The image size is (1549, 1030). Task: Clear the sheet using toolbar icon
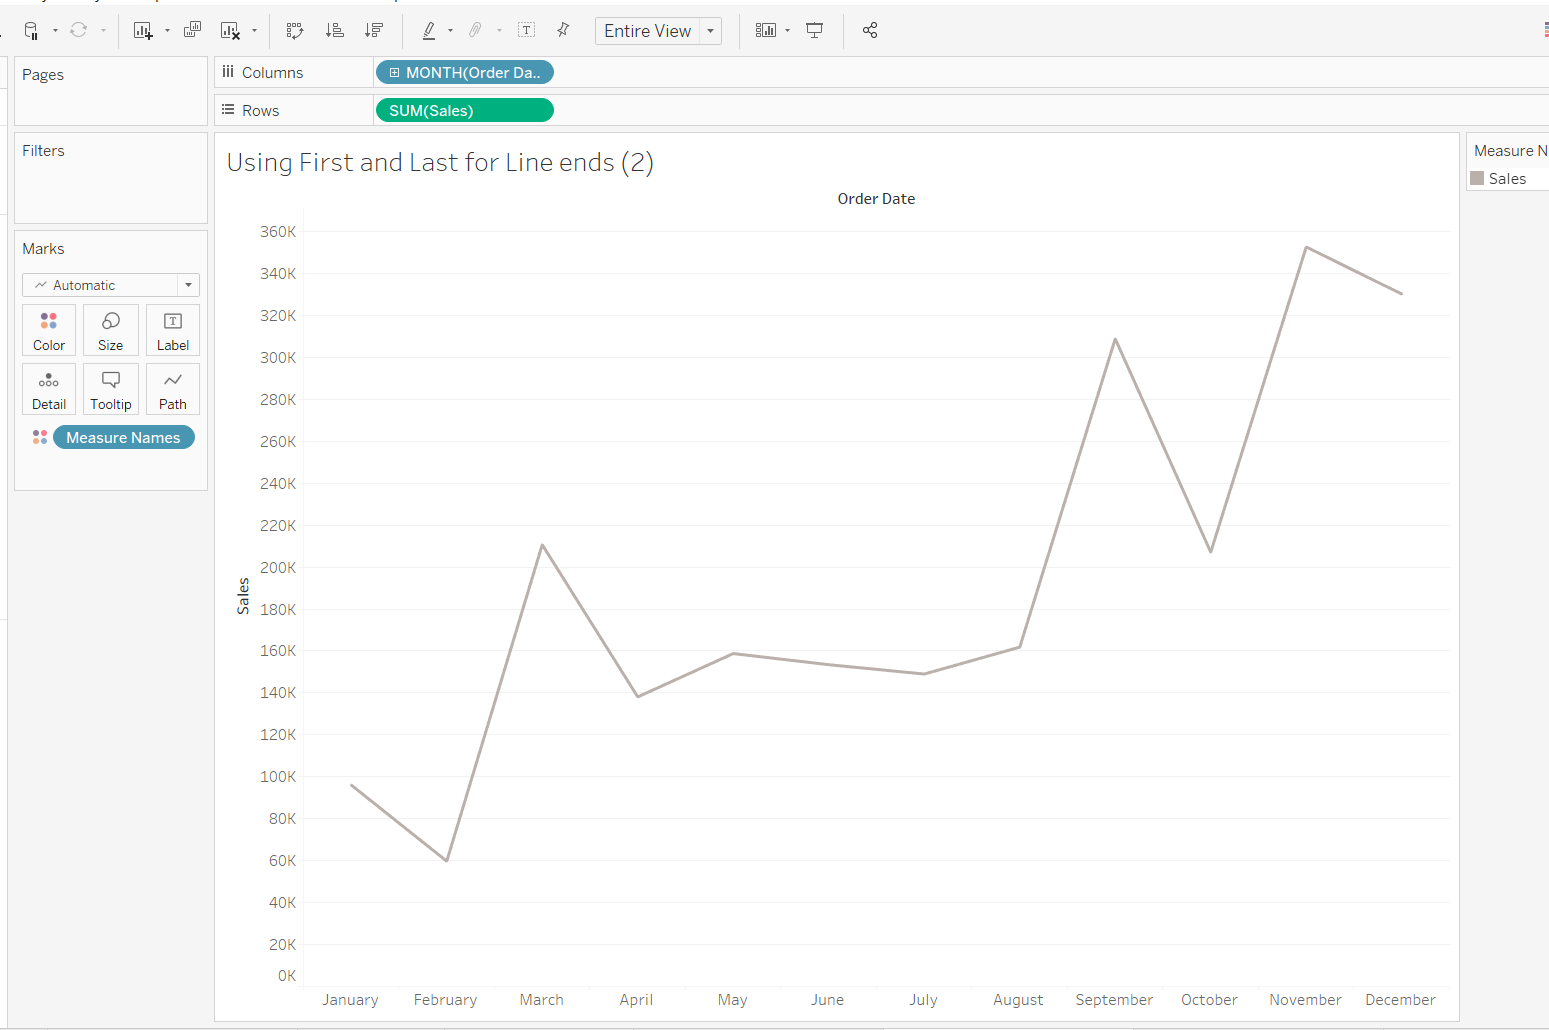(x=230, y=31)
